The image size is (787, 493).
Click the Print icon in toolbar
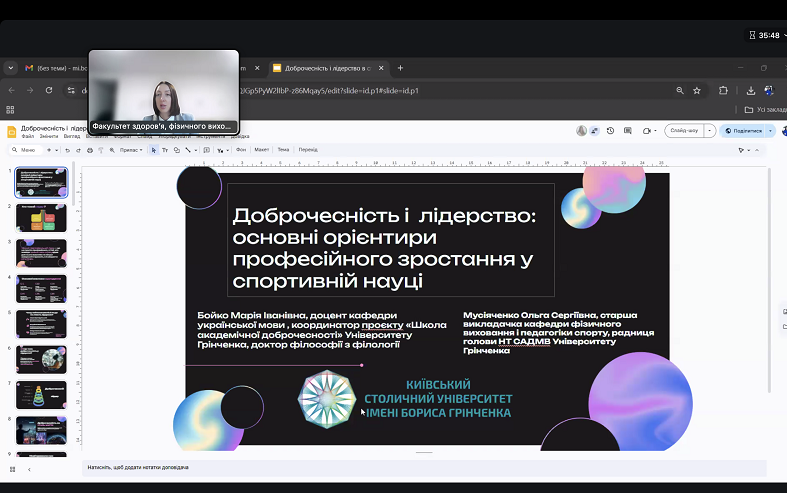coord(90,150)
